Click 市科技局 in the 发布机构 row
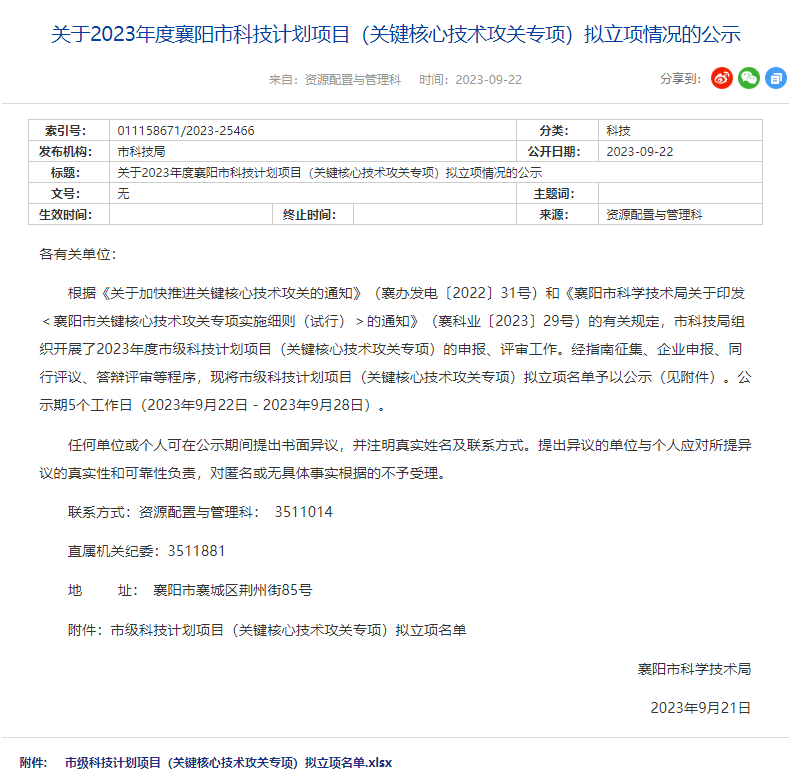The width and height of the screenshot is (801, 779). tap(141, 152)
